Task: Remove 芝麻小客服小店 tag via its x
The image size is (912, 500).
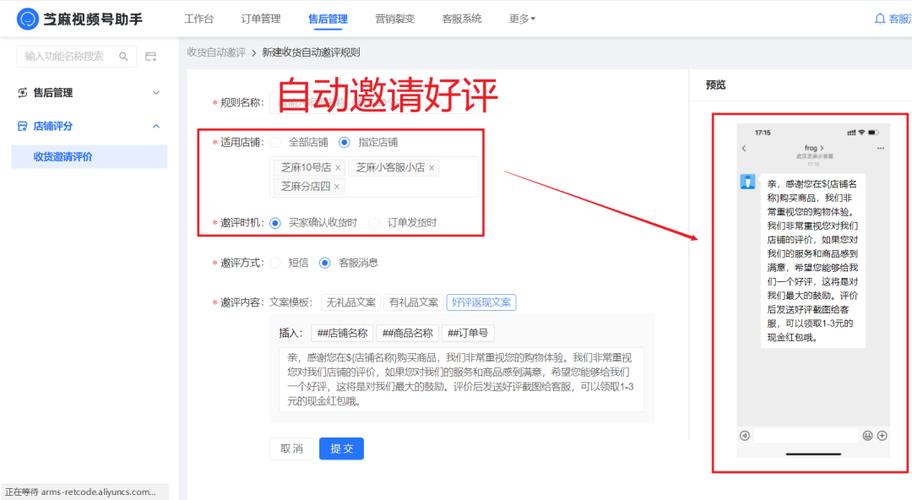Action: [x=432, y=167]
